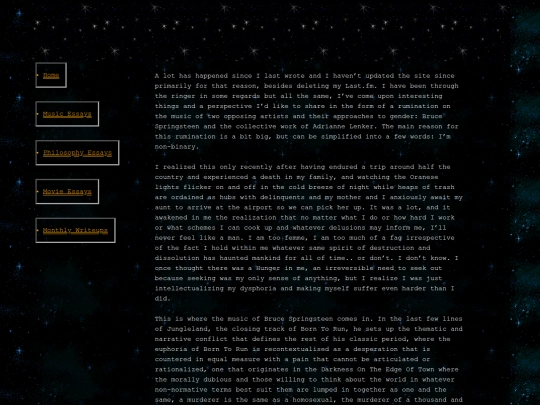
Task: Click the paragraph starting "I realized this only recently"
Action: pyautogui.click(x=309, y=233)
